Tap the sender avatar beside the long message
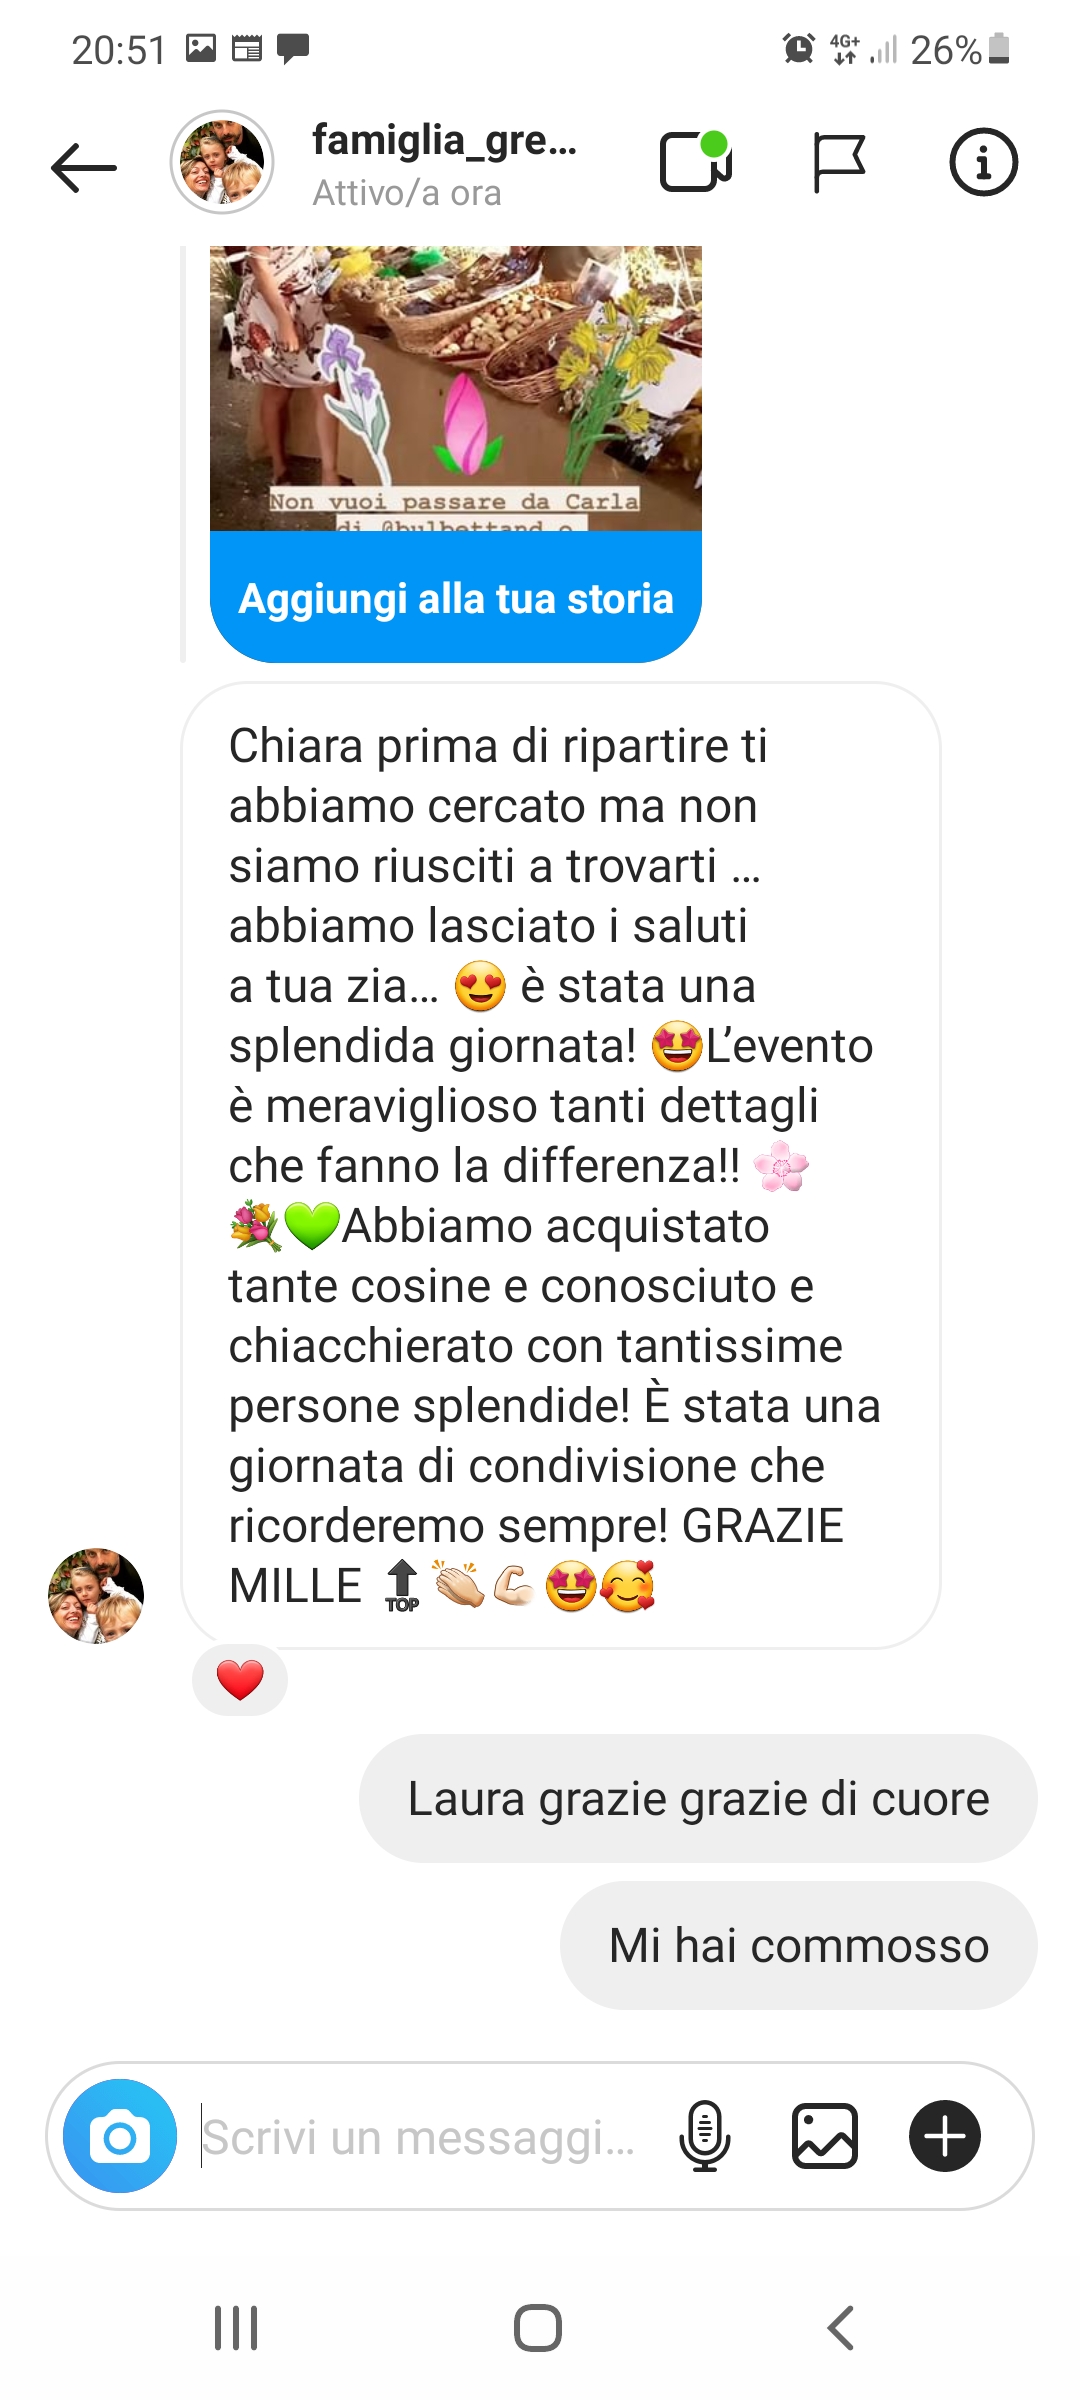 click(x=96, y=1596)
